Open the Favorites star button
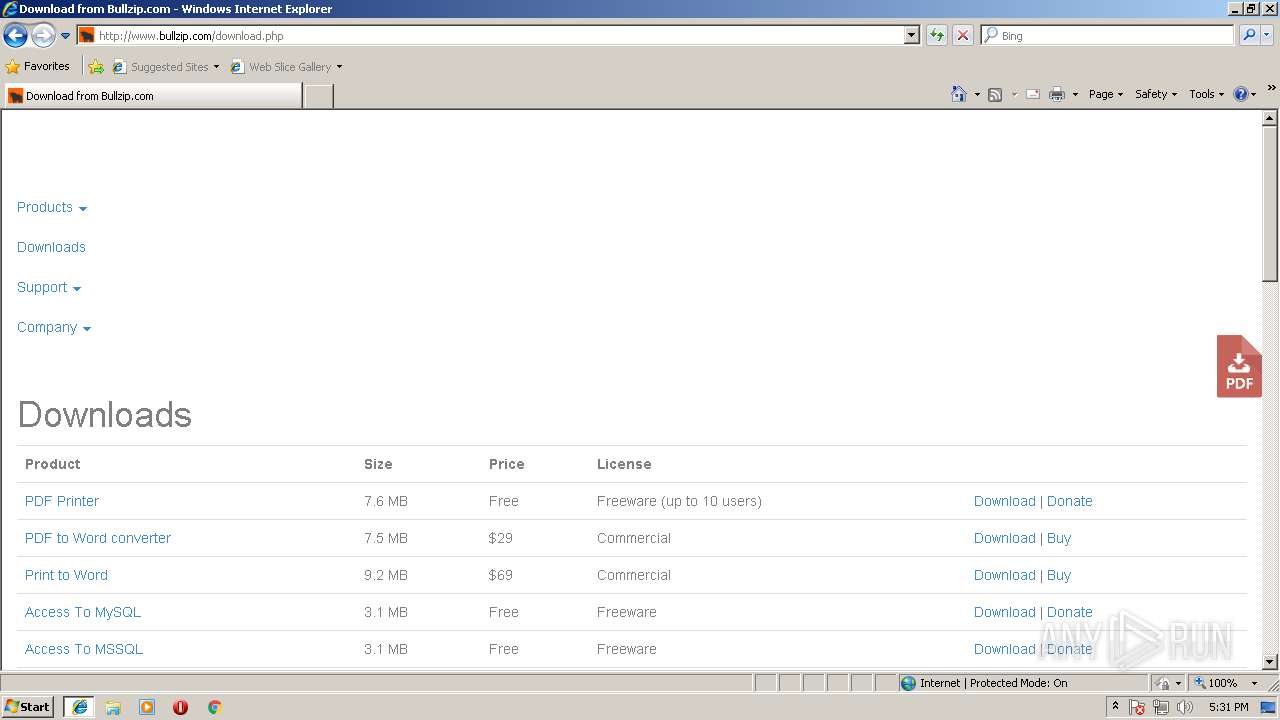1280x720 pixels. 38,66
